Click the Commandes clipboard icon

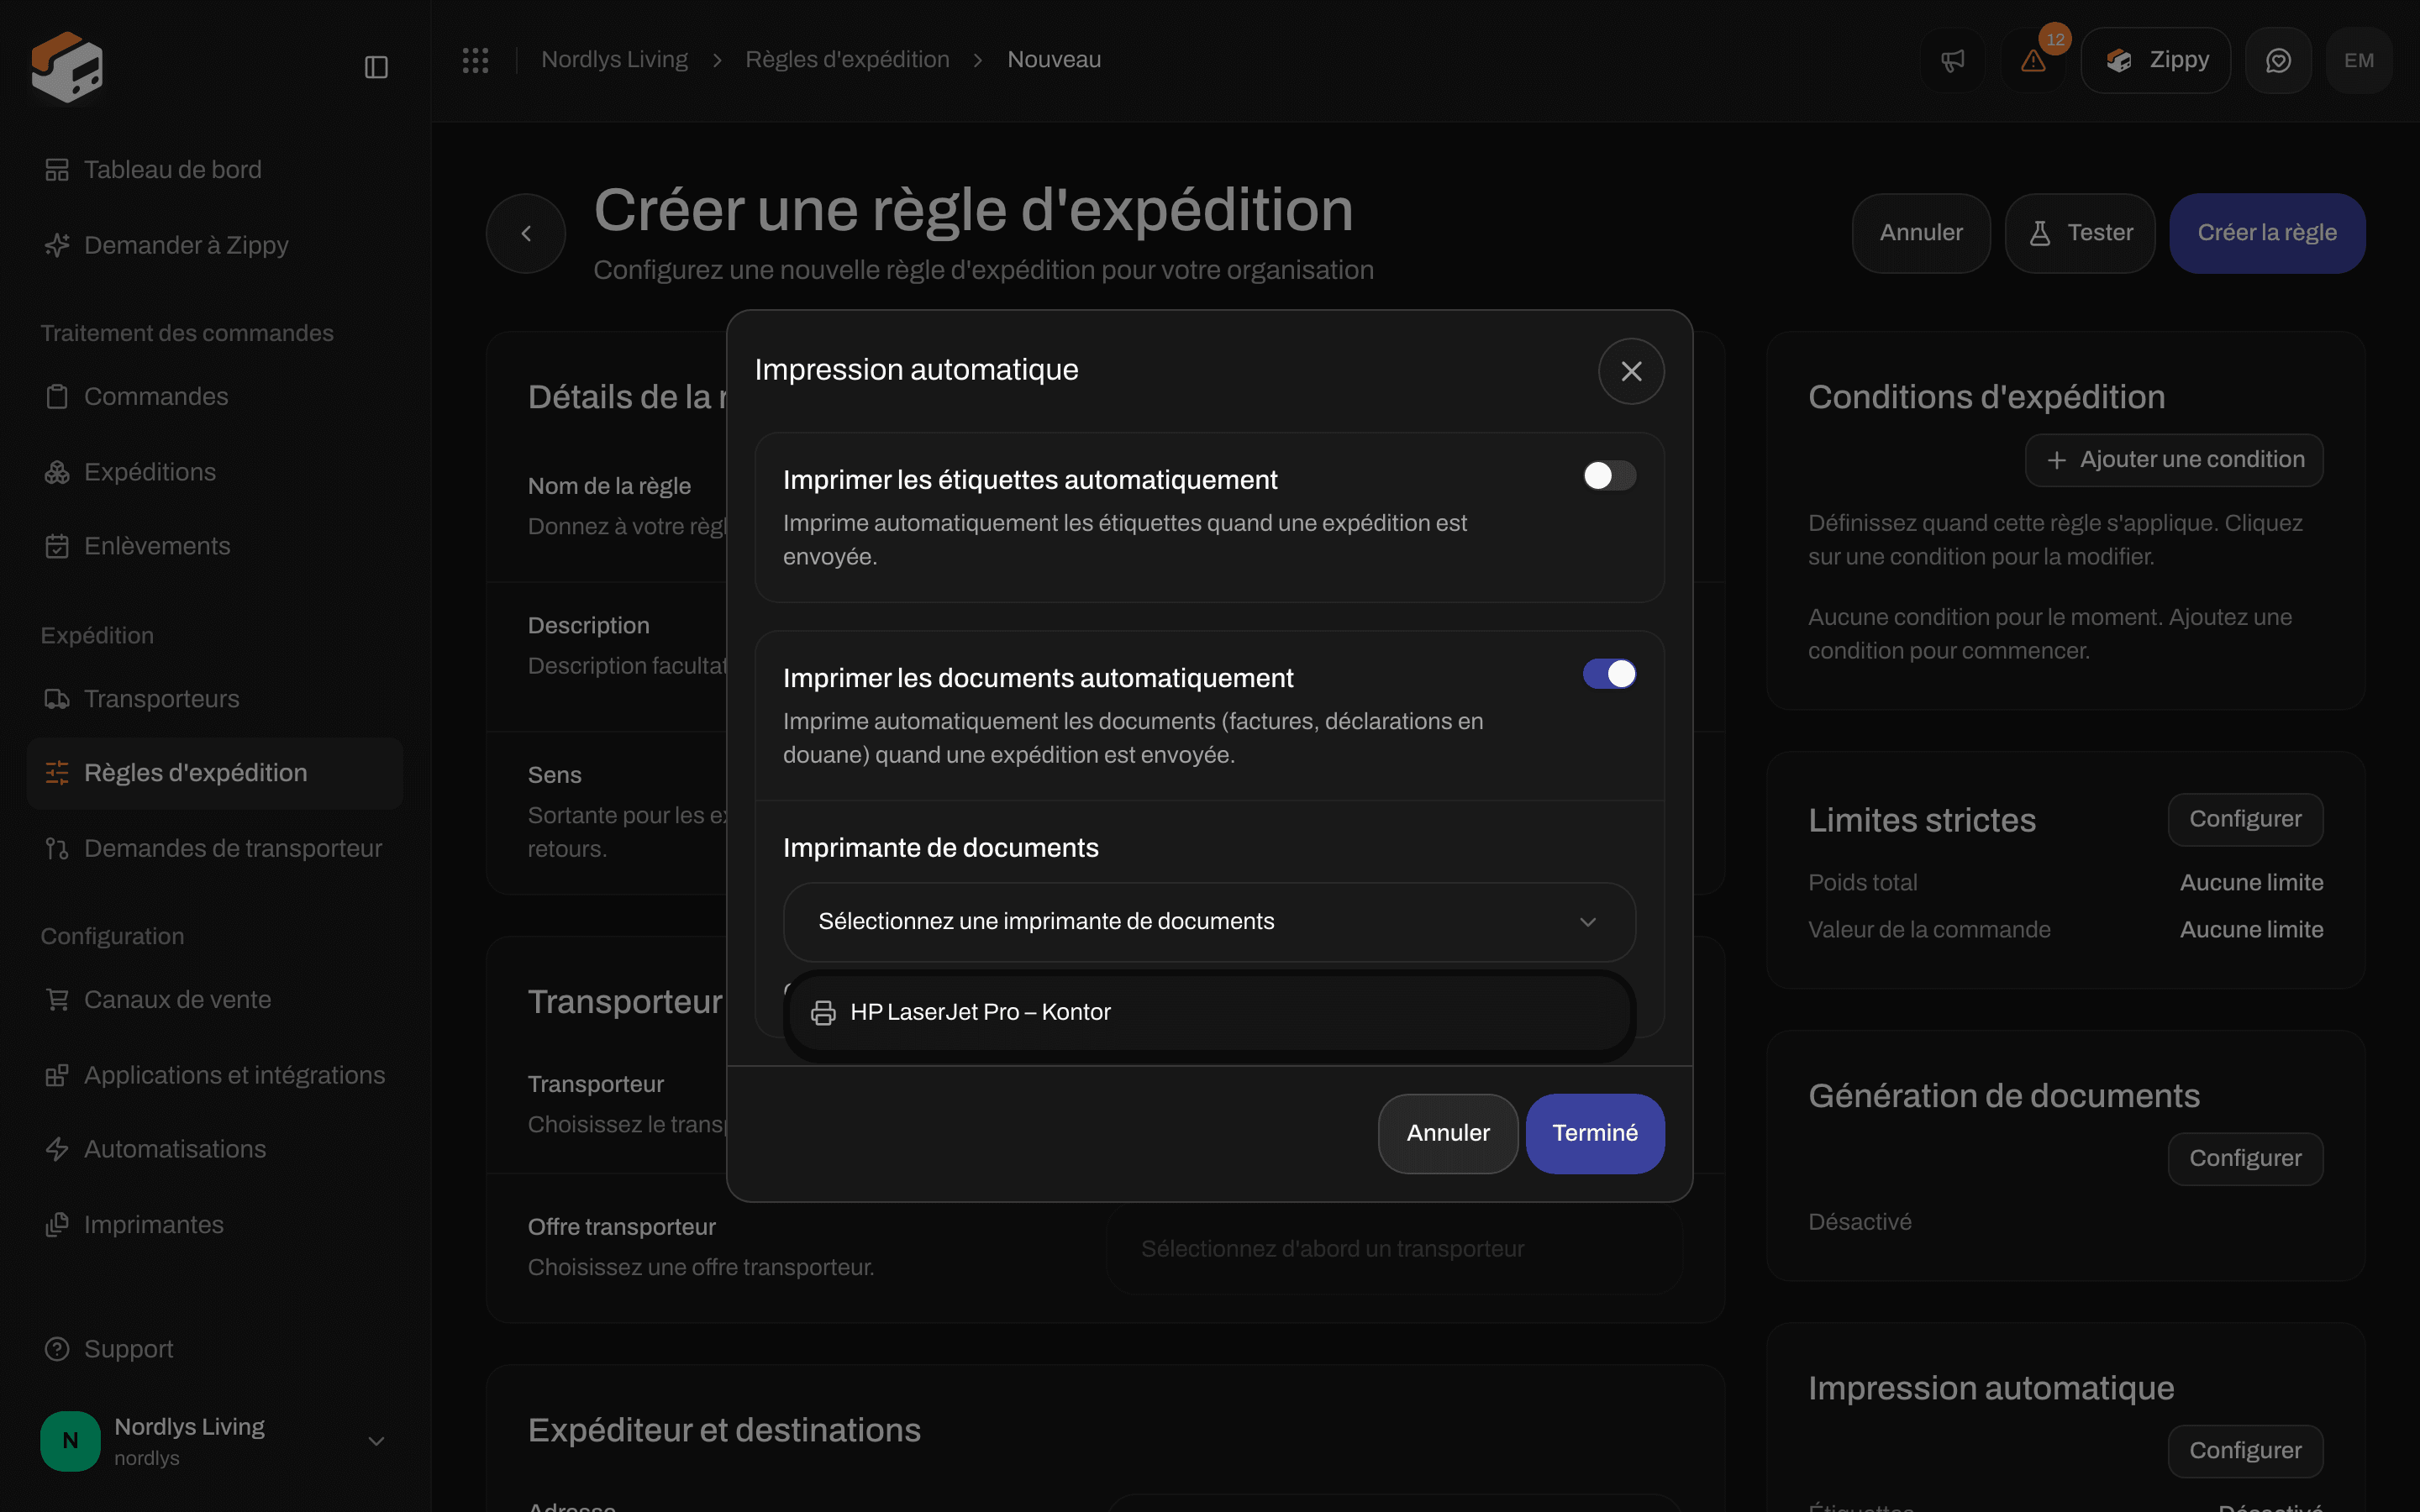57,397
